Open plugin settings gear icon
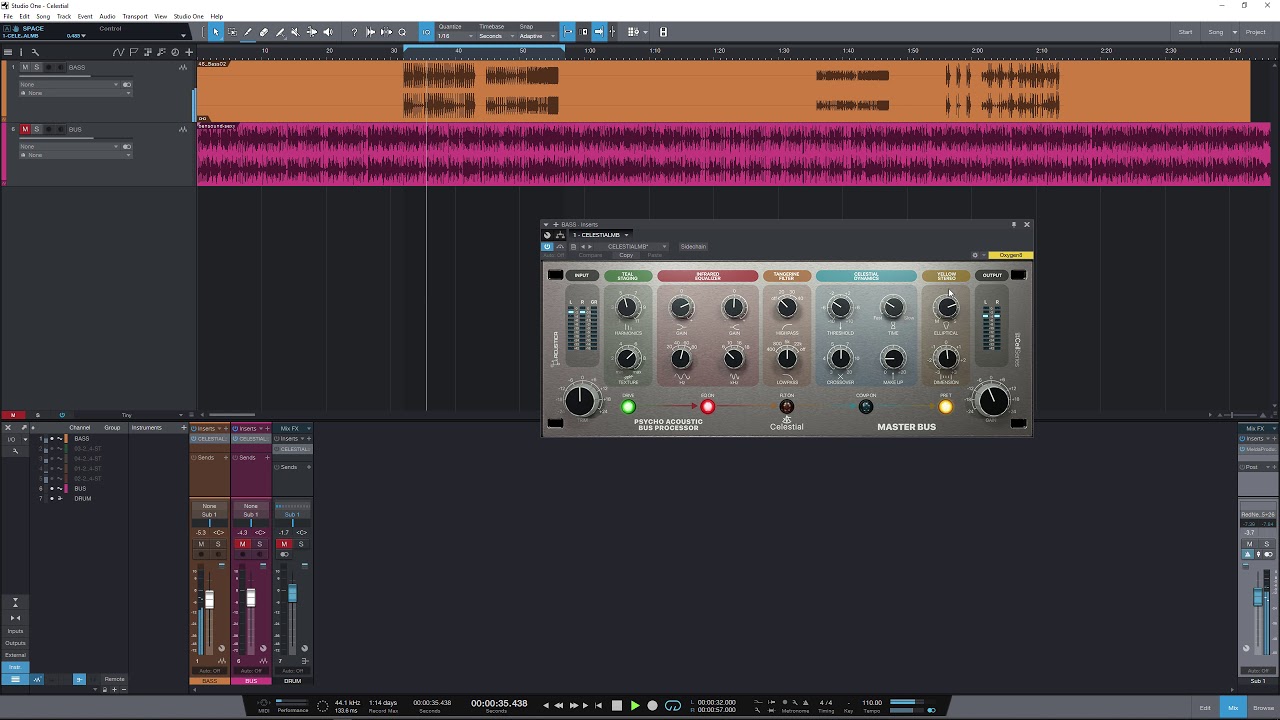Viewport: 1280px width, 720px height. click(x=975, y=255)
